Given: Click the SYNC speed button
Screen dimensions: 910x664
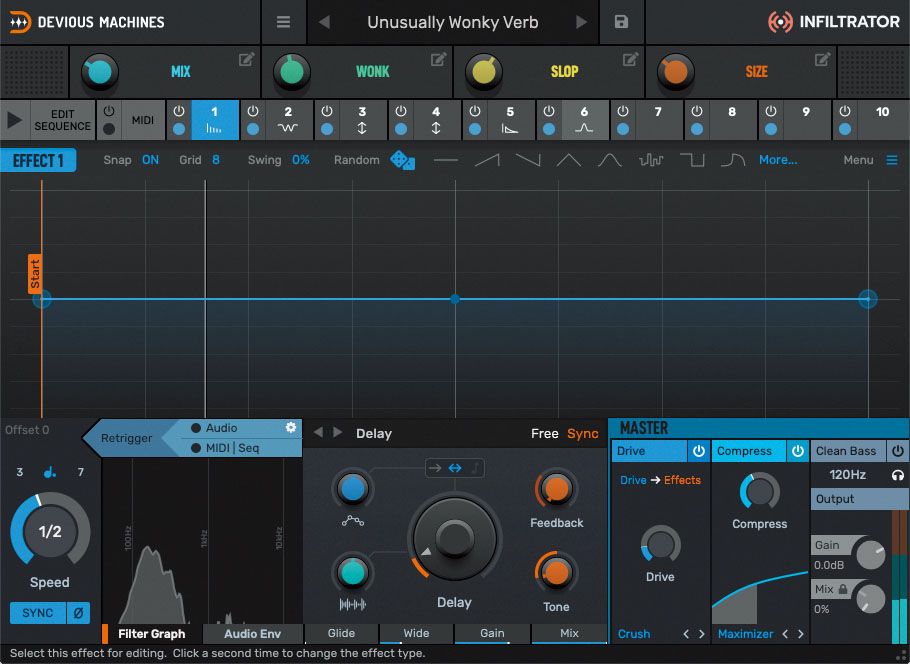Looking at the screenshot, I should coord(38,613).
